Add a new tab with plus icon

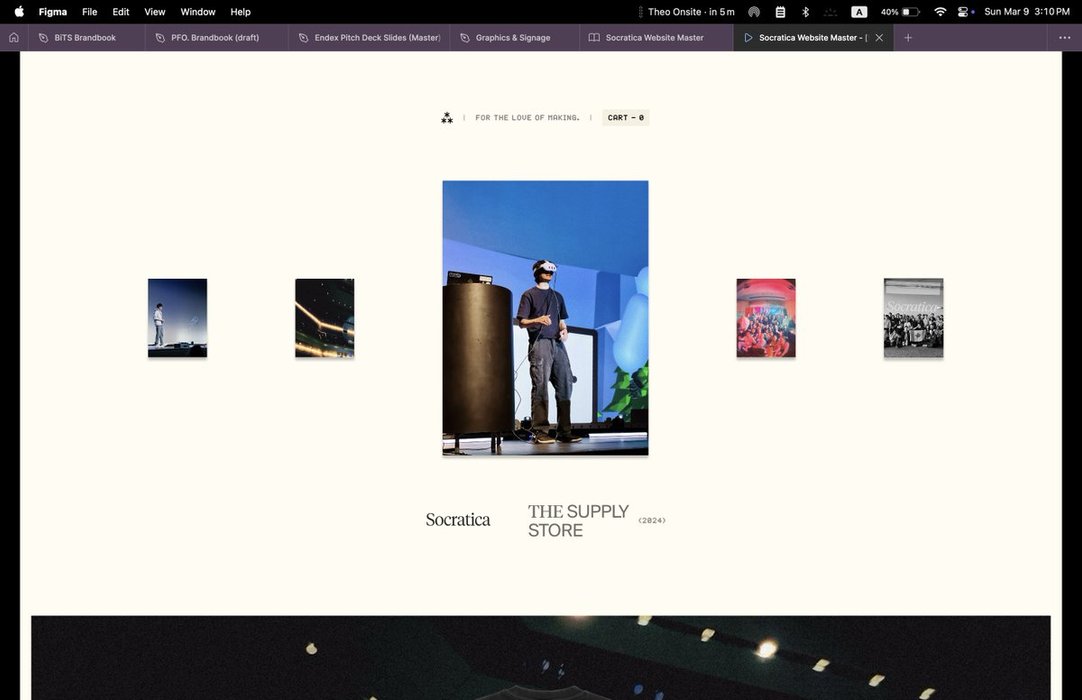coord(908,38)
